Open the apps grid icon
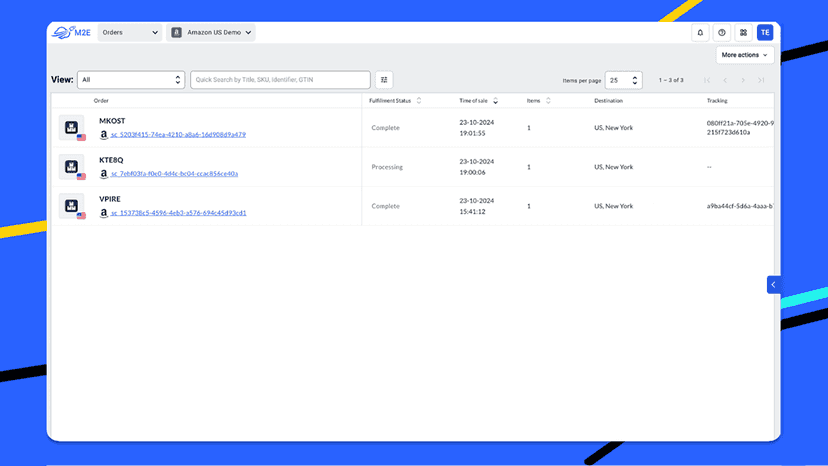This screenshot has width=828, height=466. [744, 33]
